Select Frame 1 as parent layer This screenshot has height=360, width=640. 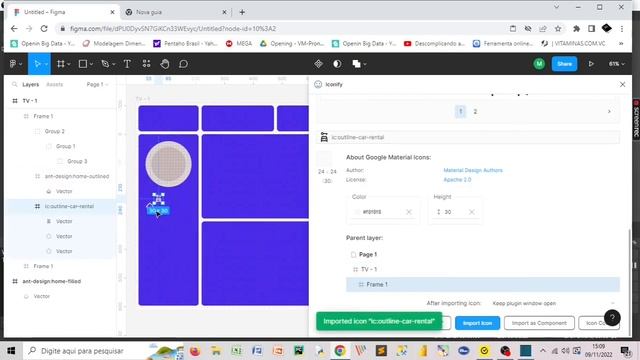tap(483, 284)
